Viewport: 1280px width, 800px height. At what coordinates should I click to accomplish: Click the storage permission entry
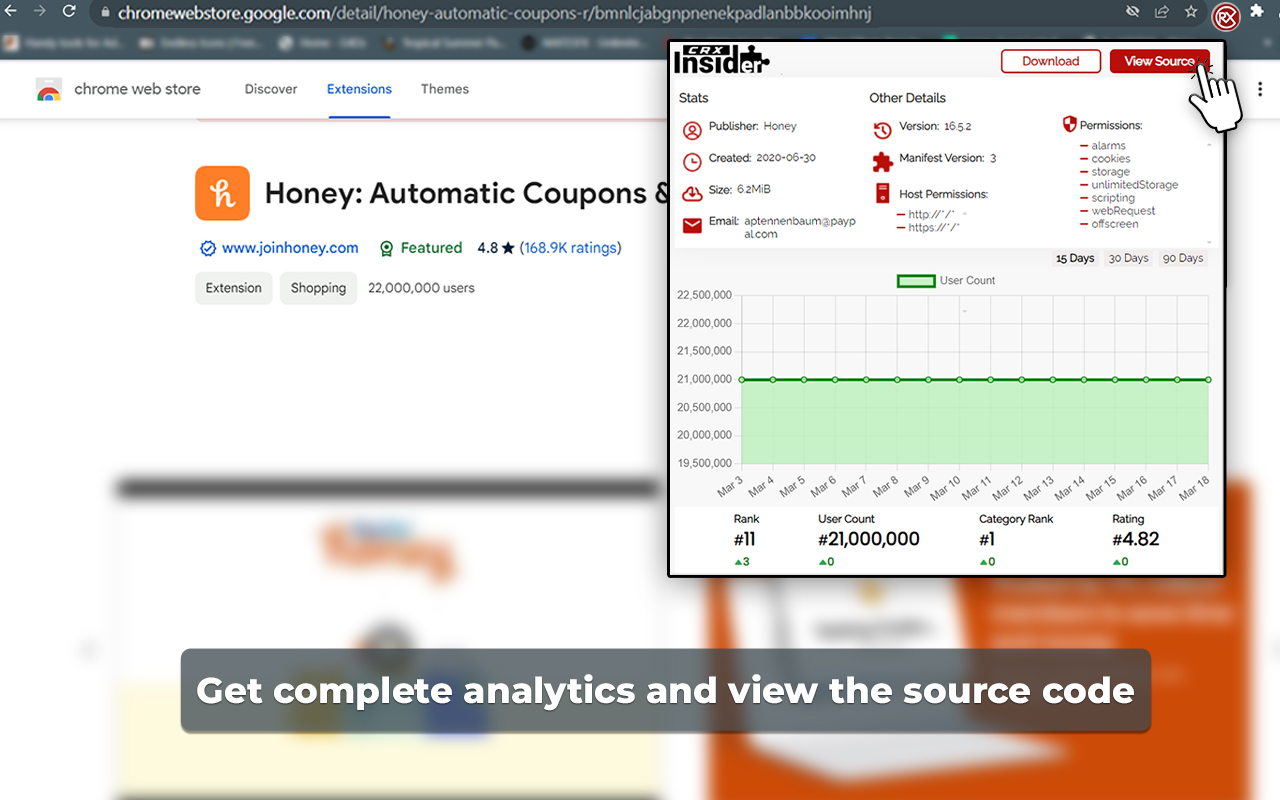[1110, 172]
